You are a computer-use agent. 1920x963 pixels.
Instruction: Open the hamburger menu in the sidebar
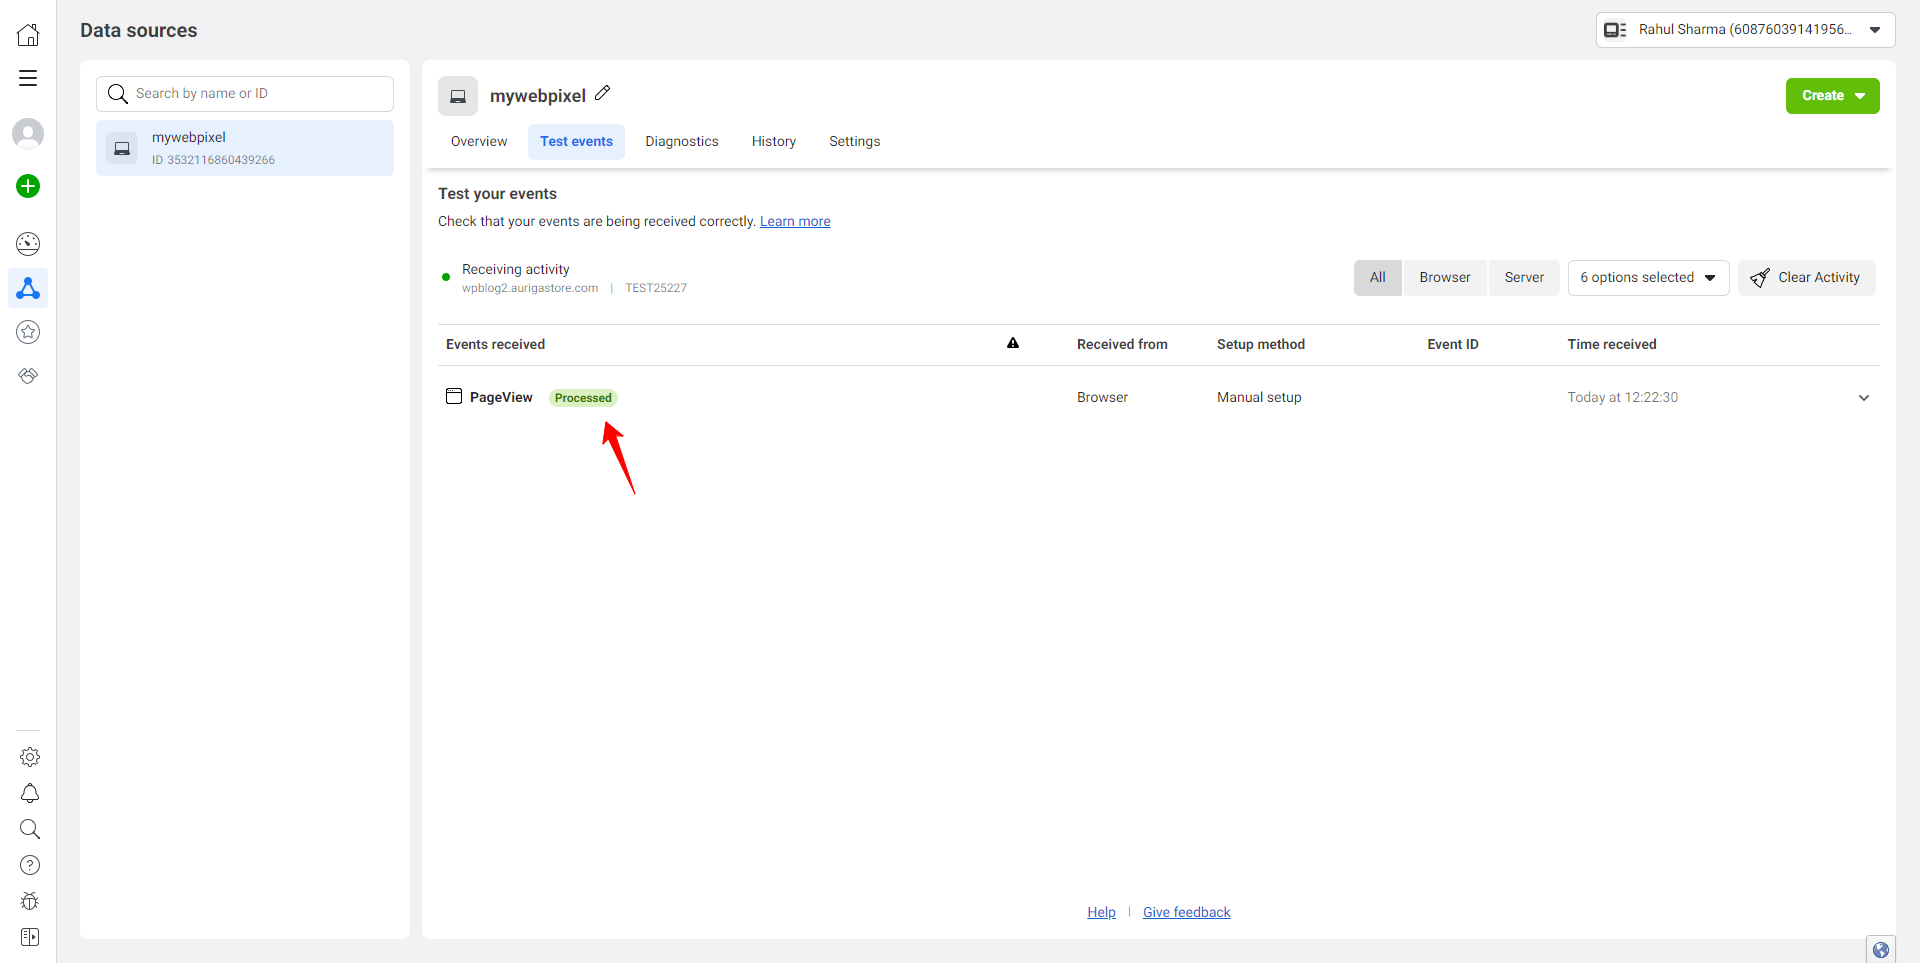28,78
